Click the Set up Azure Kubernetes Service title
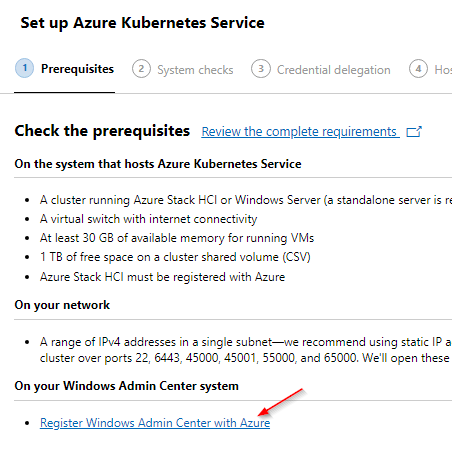Viewport: 452px width, 468px height. [142, 23]
